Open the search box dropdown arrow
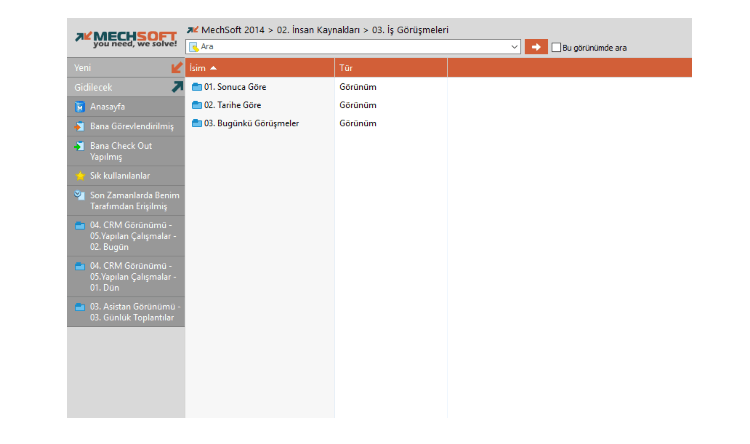This screenshot has width=750, height=444. tap(514, 47)
